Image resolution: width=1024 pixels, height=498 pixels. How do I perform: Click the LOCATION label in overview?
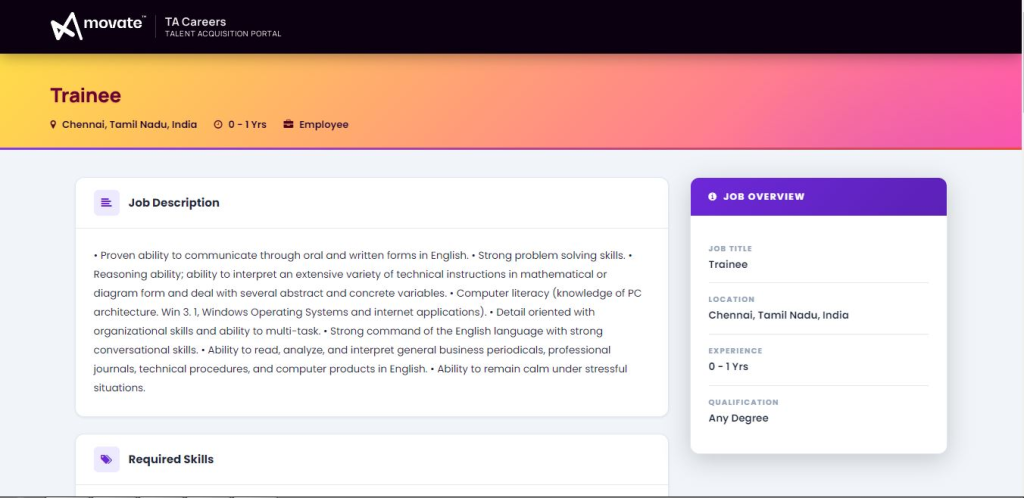731,300
